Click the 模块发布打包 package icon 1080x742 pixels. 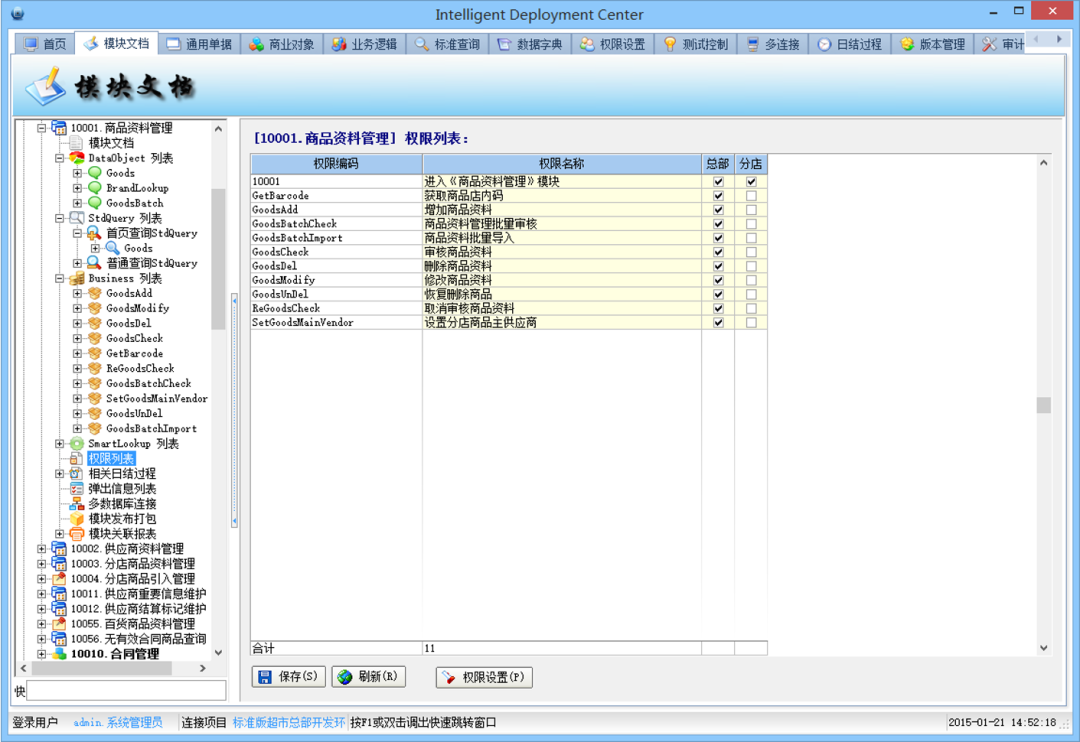click(76, 519)
